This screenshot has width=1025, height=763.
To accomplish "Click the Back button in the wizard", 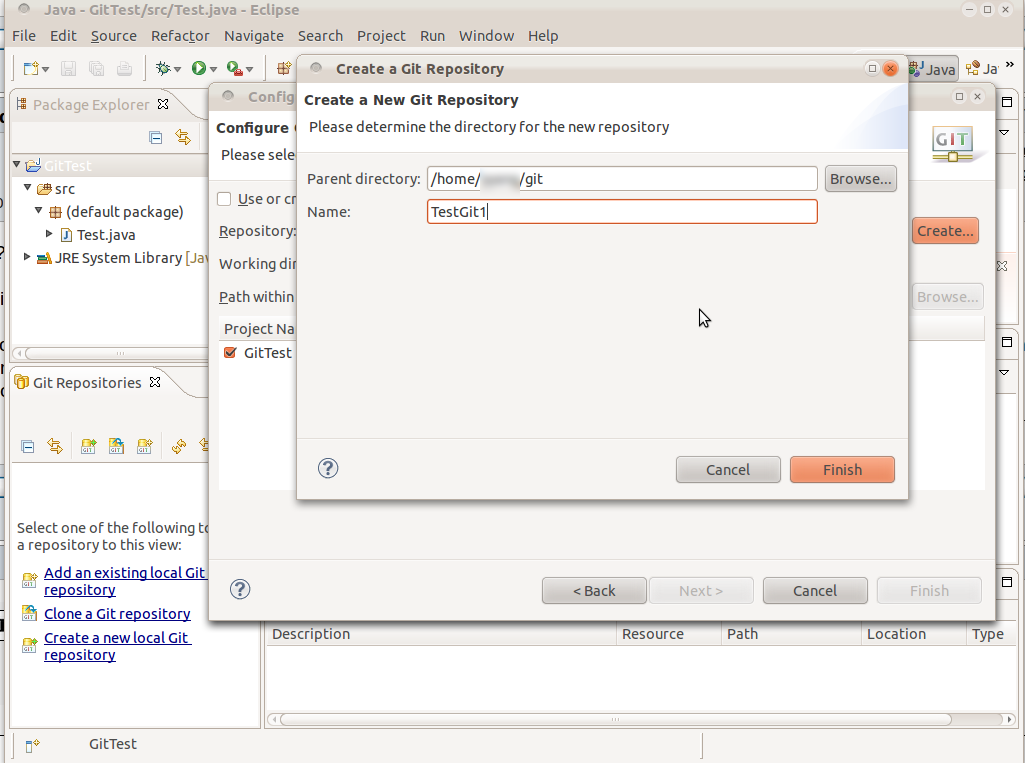I will [594, 590].
